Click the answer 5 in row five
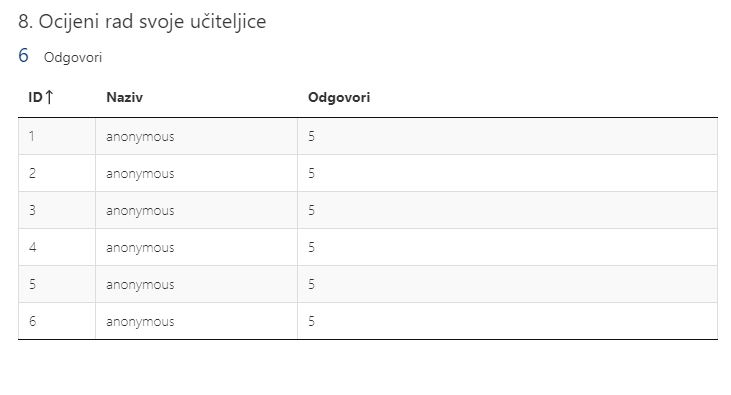This screenshot has width=731, height=395. (x=311, y=284)
